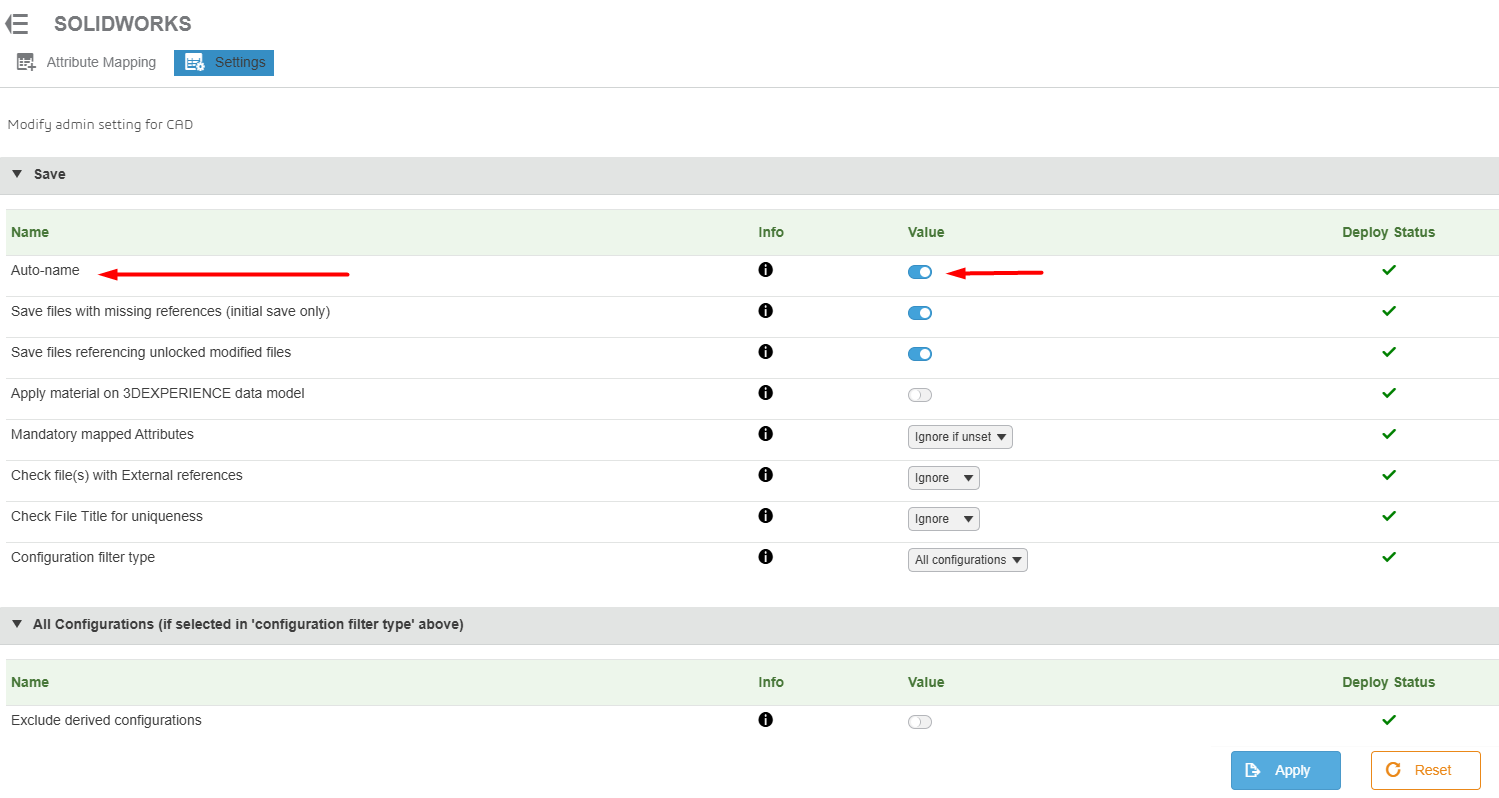
Task: Click 'Mandatory mapped Attributes' label
Action: click(x=102, y=434)
